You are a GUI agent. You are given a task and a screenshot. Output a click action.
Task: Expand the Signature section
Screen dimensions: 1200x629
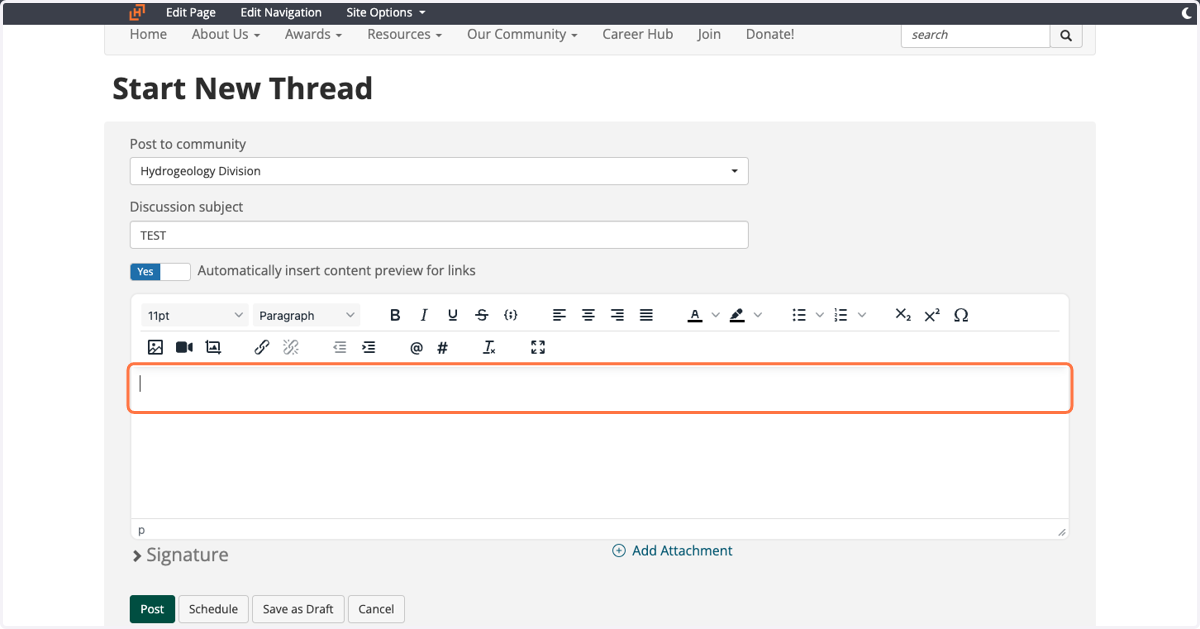pyautogui.click(x=180, y=555)
